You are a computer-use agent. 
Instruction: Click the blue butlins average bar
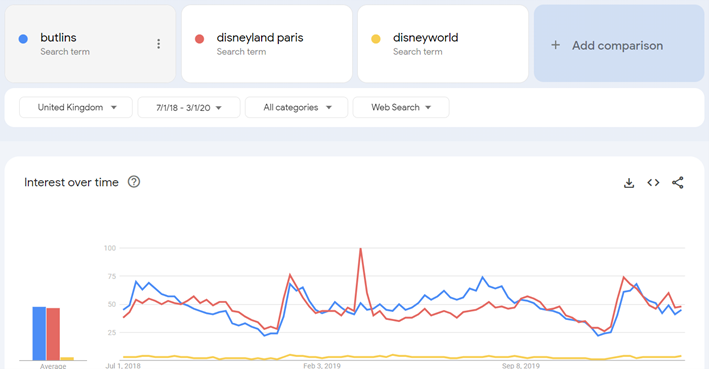tap(39, 334)
